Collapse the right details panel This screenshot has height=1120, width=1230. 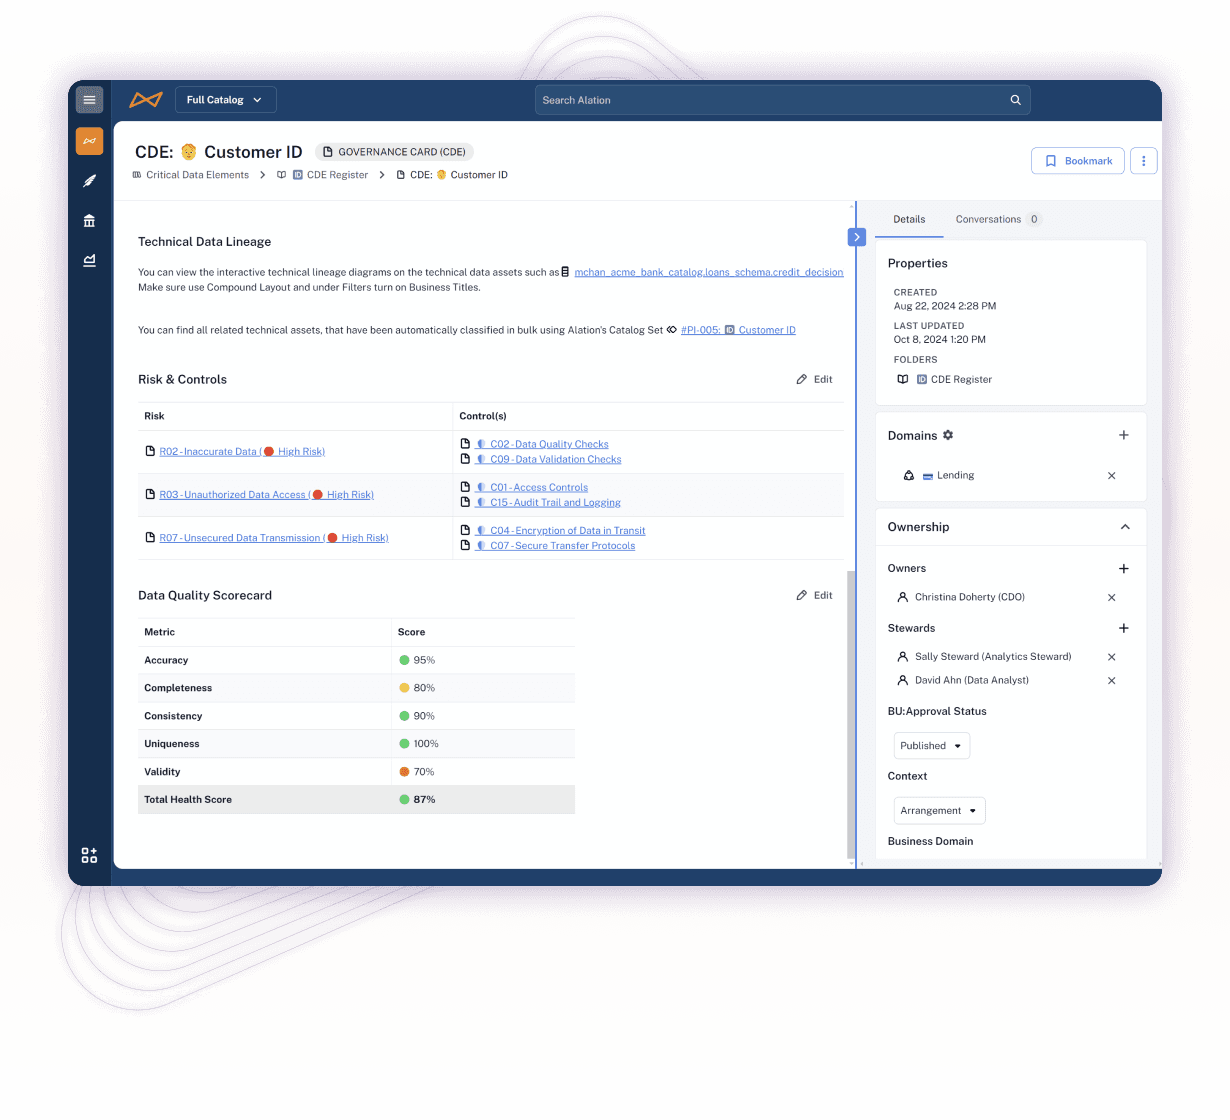856,237
